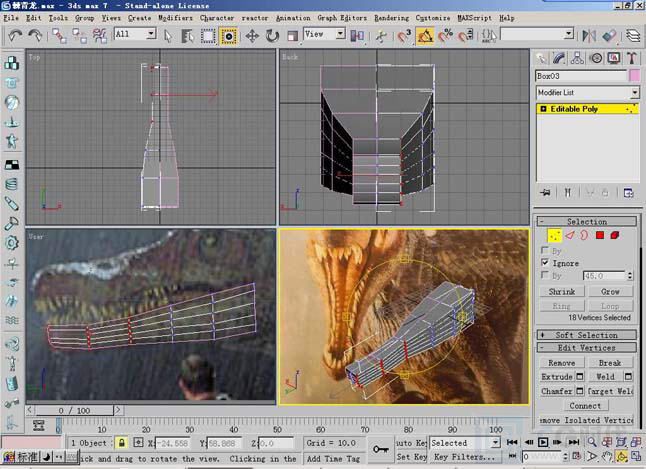Open the Select by Name tool

187,36
